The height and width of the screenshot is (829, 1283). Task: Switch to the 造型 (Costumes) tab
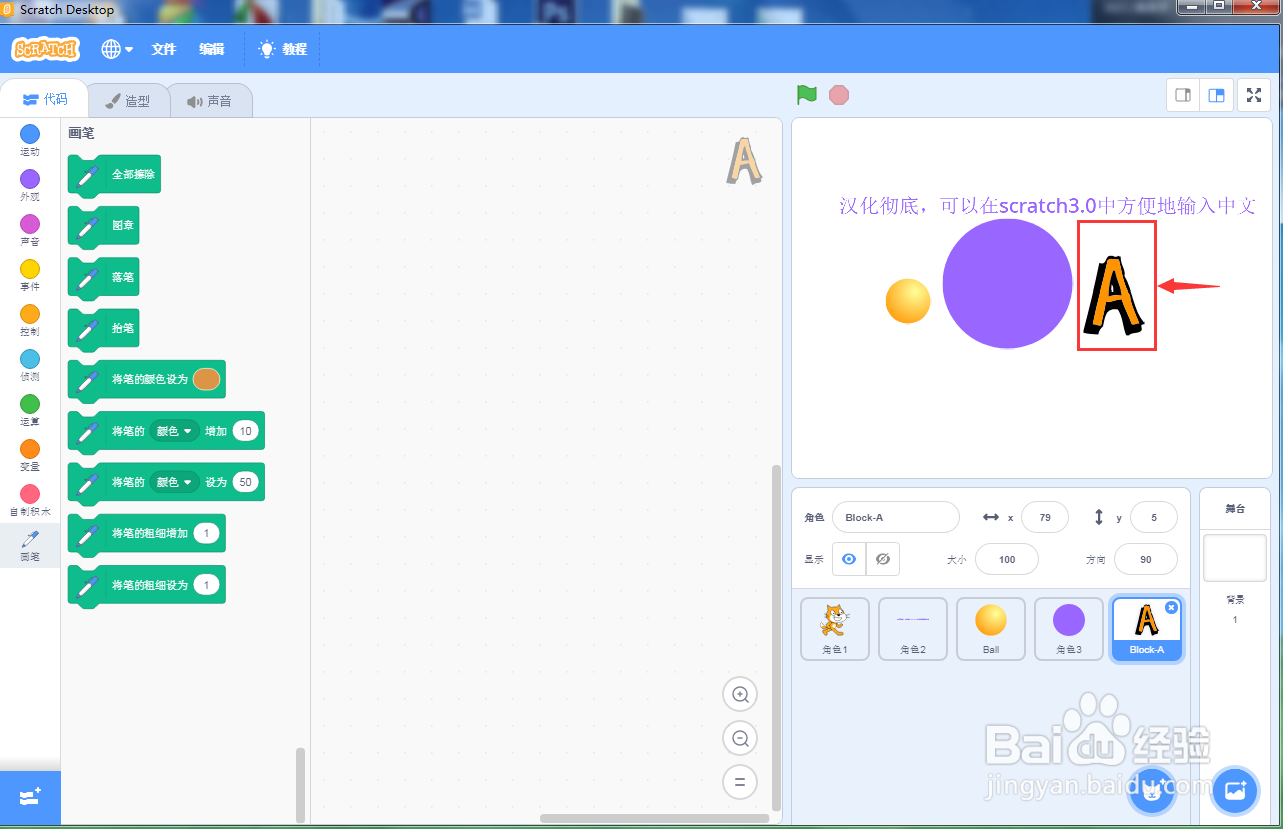[128, 99]
